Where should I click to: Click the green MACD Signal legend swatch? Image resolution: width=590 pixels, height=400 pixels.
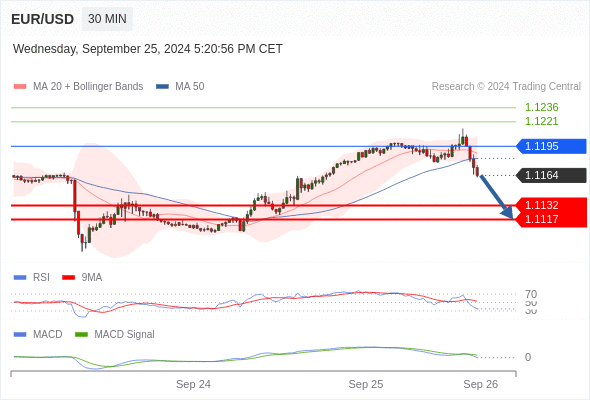pyautogui.click(x=81, y=335)
